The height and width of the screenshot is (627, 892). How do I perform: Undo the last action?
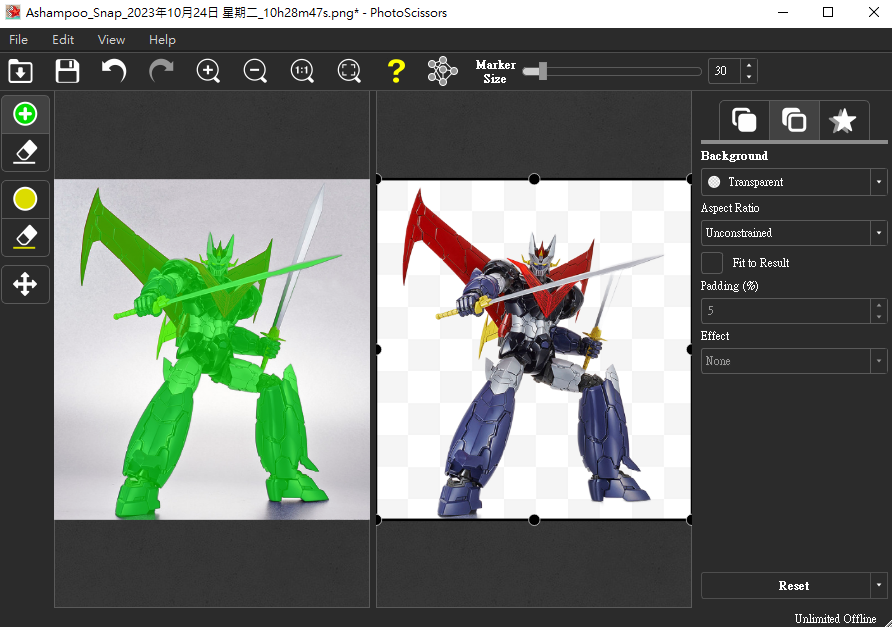(x=114, y=72)
